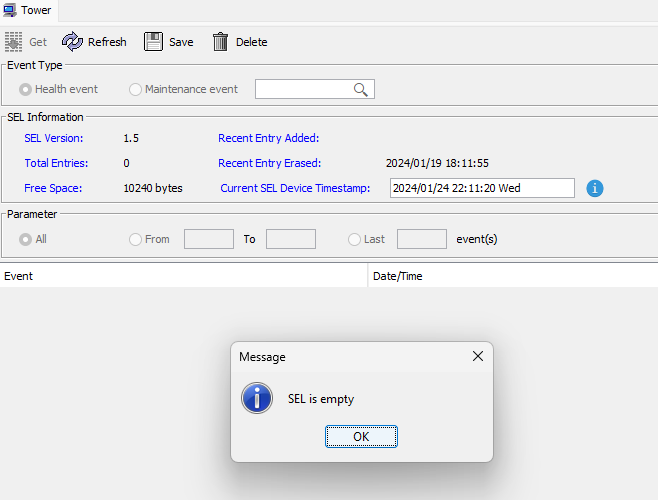Click the 10240 bytes value
This screenshot has height=500, width=658.
tap(153, 188)
